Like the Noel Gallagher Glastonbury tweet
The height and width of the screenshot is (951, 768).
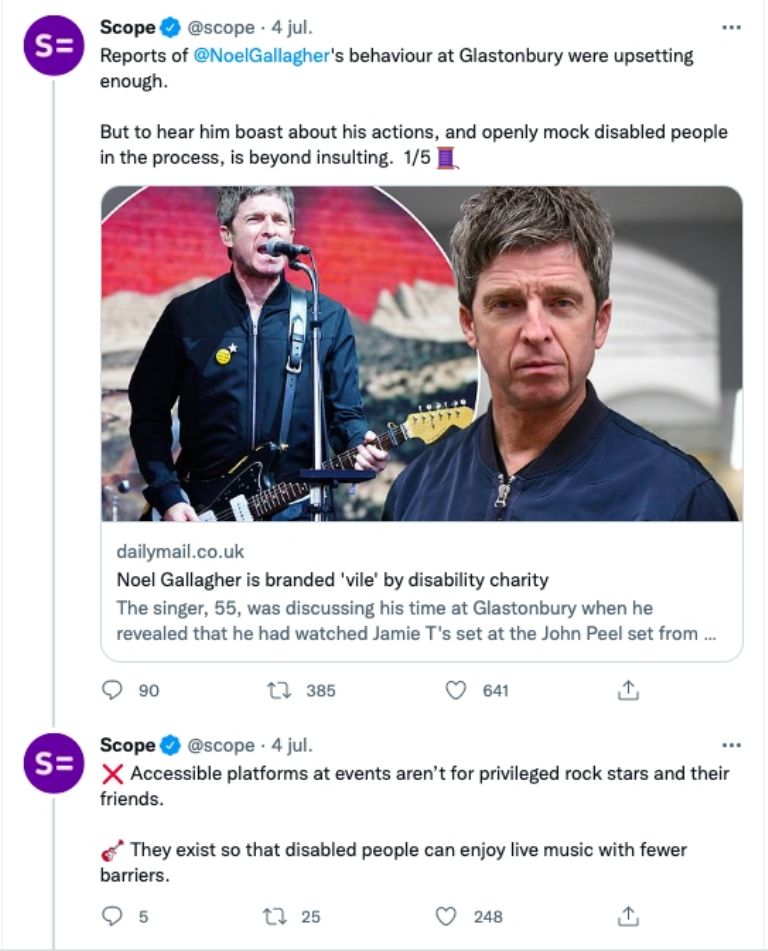[x=456, y=690]
